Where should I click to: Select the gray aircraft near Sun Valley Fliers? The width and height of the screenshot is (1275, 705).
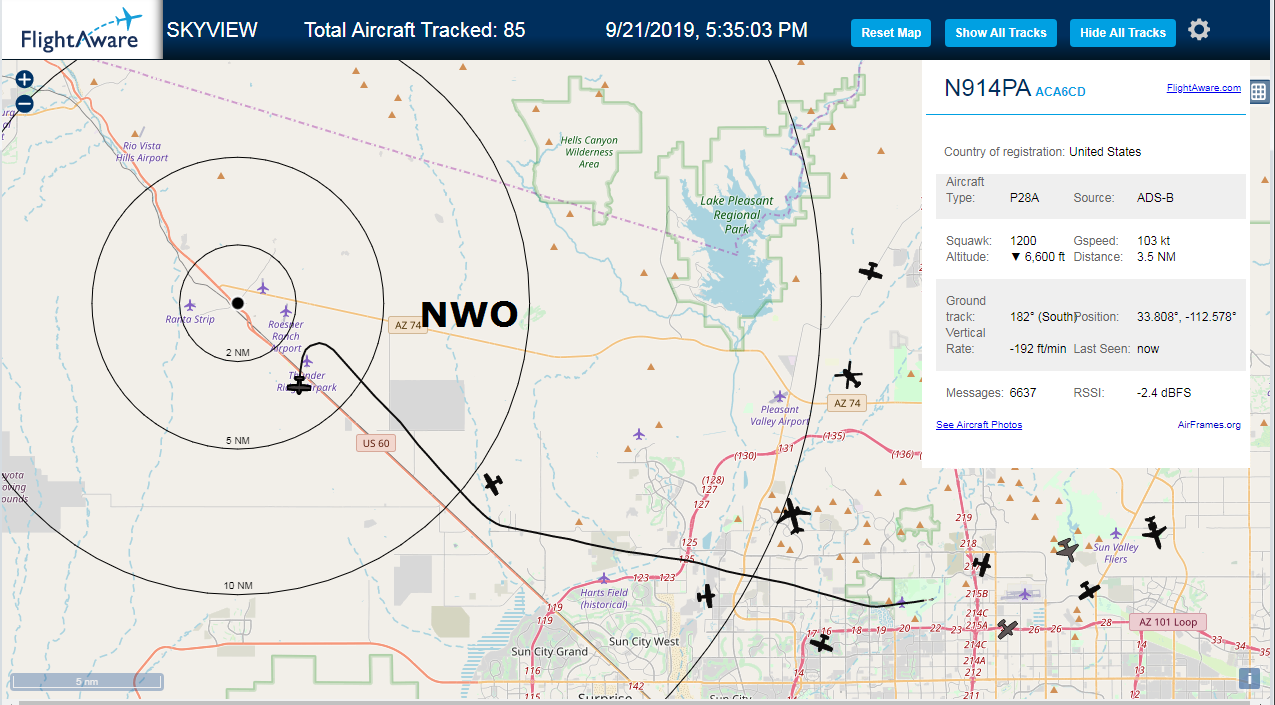[1068, 549]
